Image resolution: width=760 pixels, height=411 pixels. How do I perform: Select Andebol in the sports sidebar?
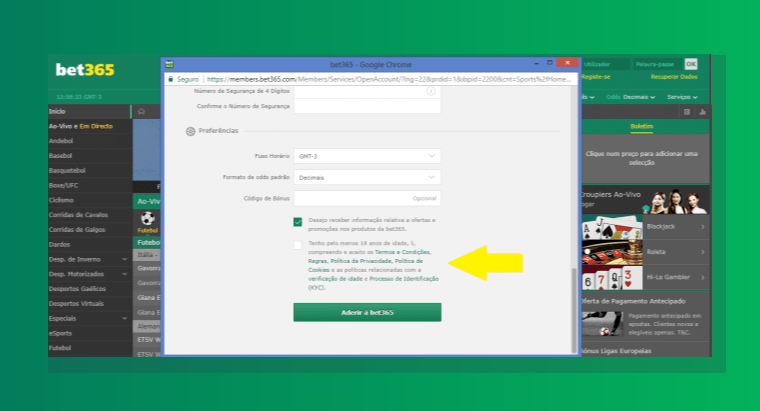tap(89, 141)
